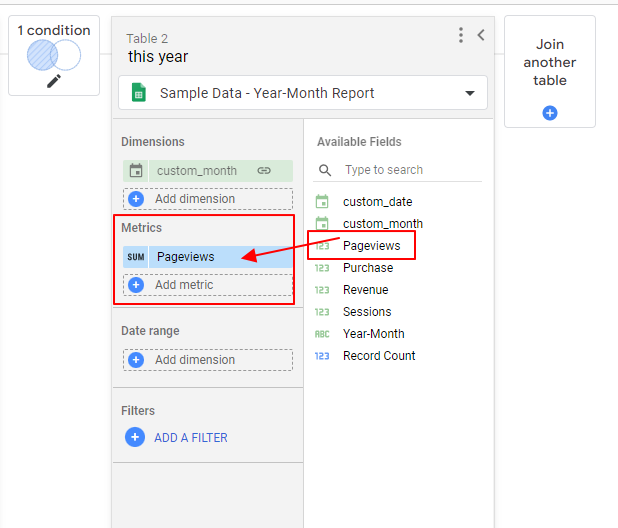Select the custom_date field

point(377,202)
